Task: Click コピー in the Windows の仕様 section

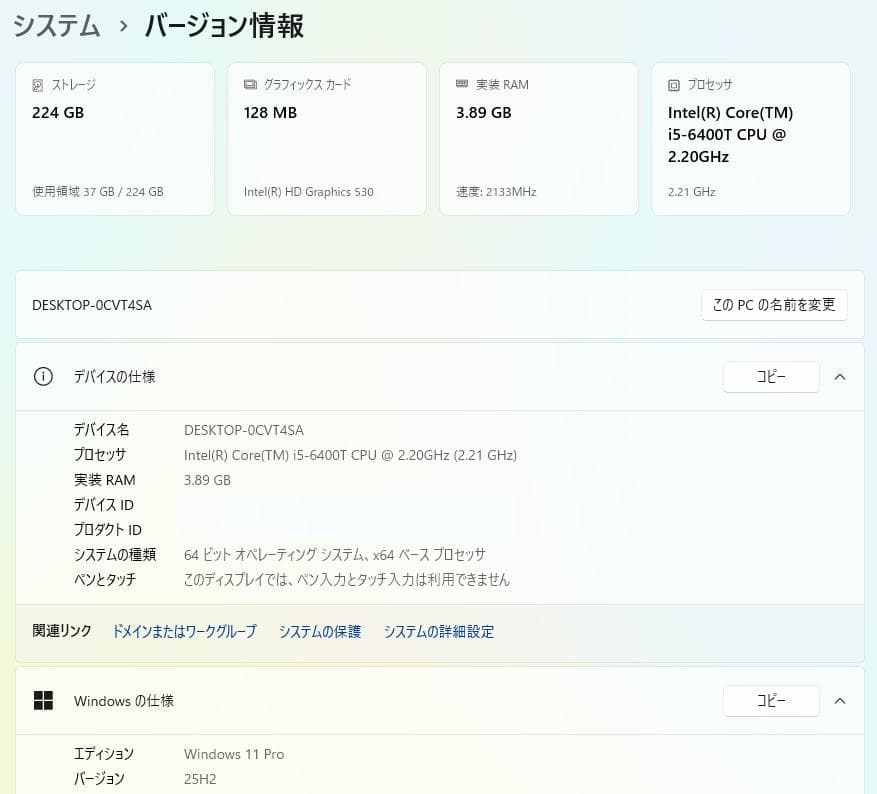Action: pyautogui.click(x=771, y=701)
